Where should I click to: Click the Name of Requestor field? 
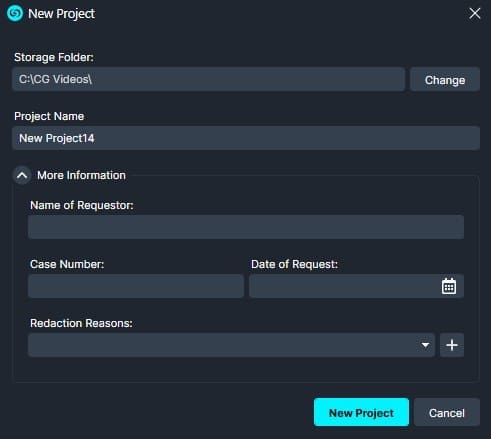[246, 227]
